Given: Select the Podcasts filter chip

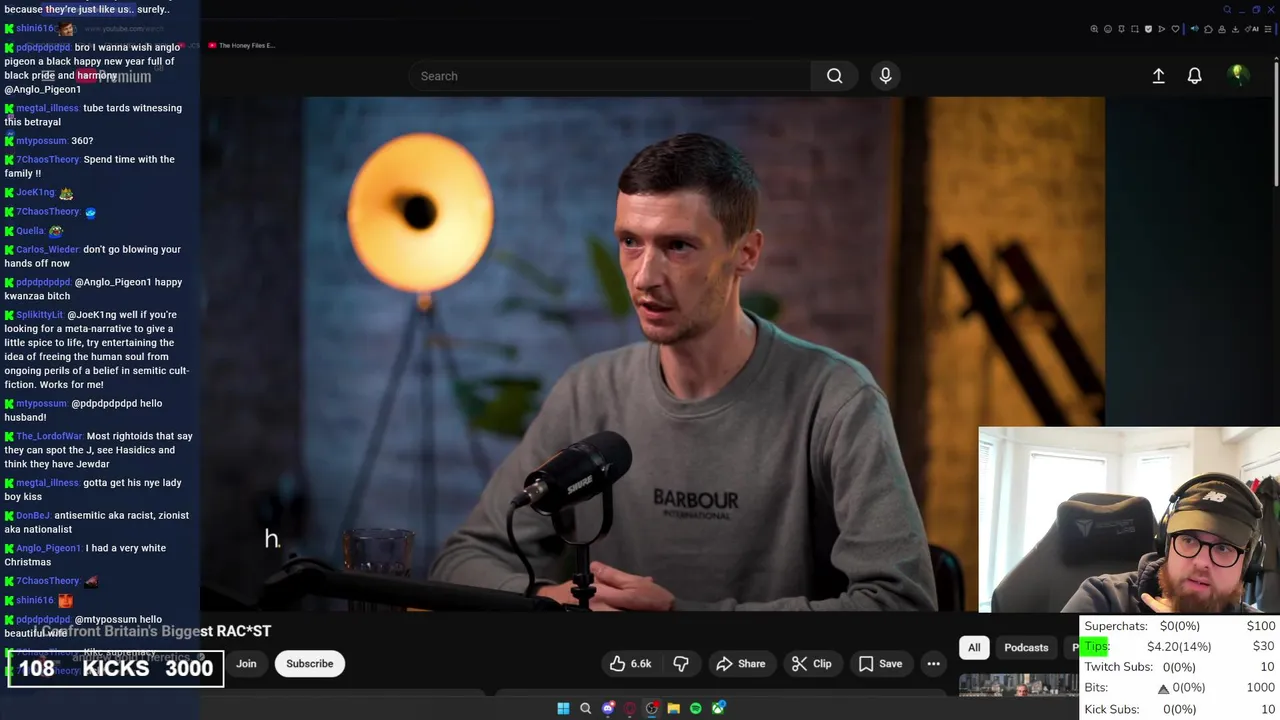Looking at the screenshot, I should (x=1026, y=647).
